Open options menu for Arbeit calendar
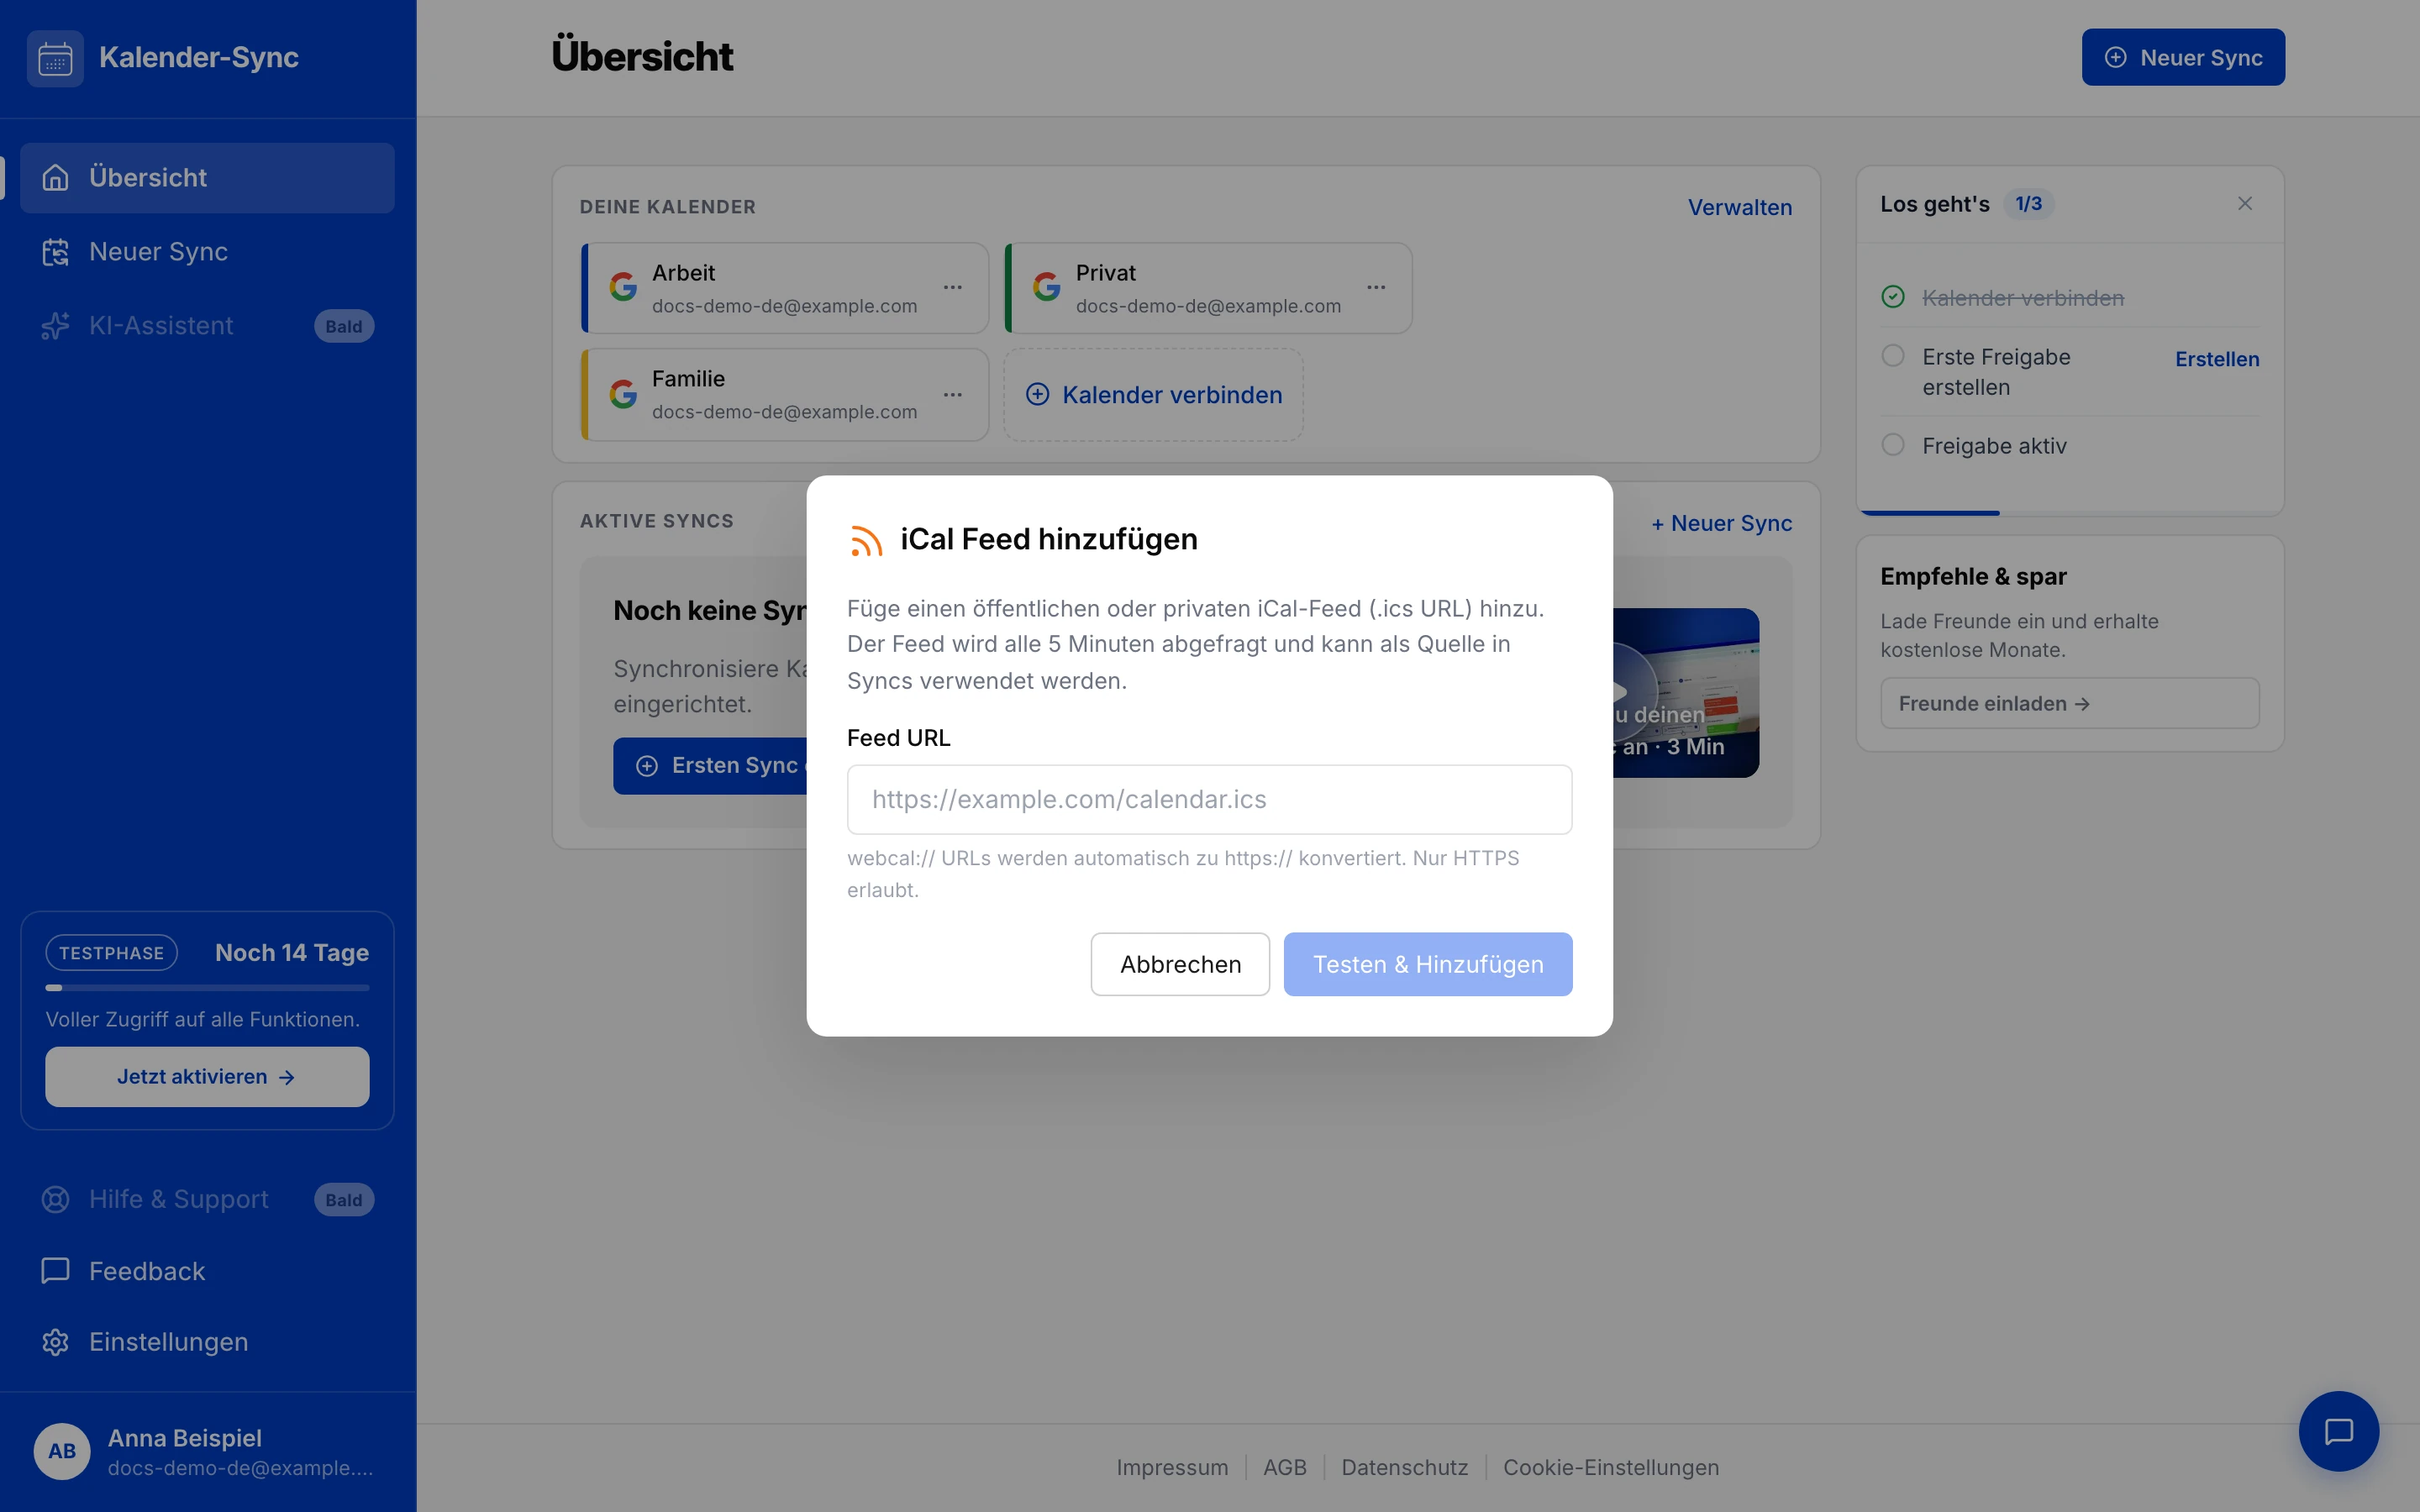This screenshot has width=2420, height=1512. point(953,287)
